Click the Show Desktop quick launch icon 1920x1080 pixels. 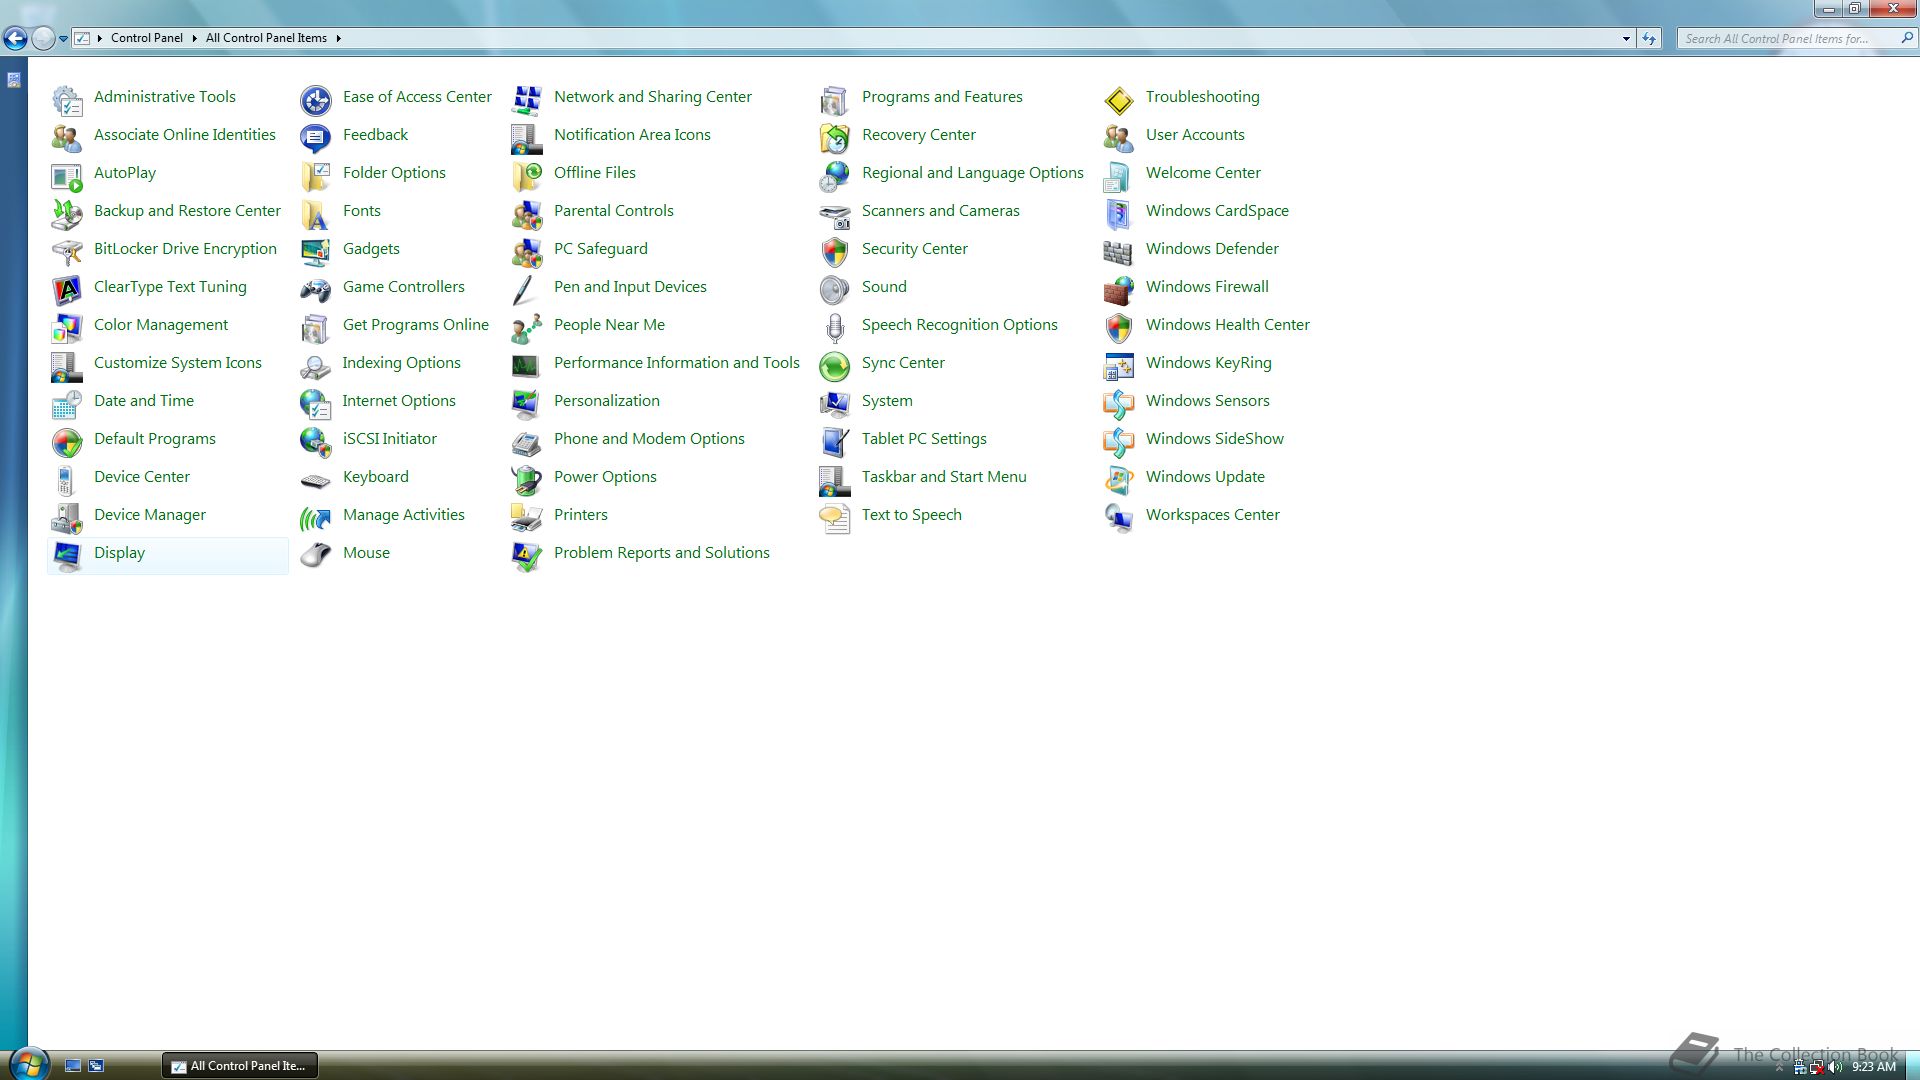pos(73,1066)
